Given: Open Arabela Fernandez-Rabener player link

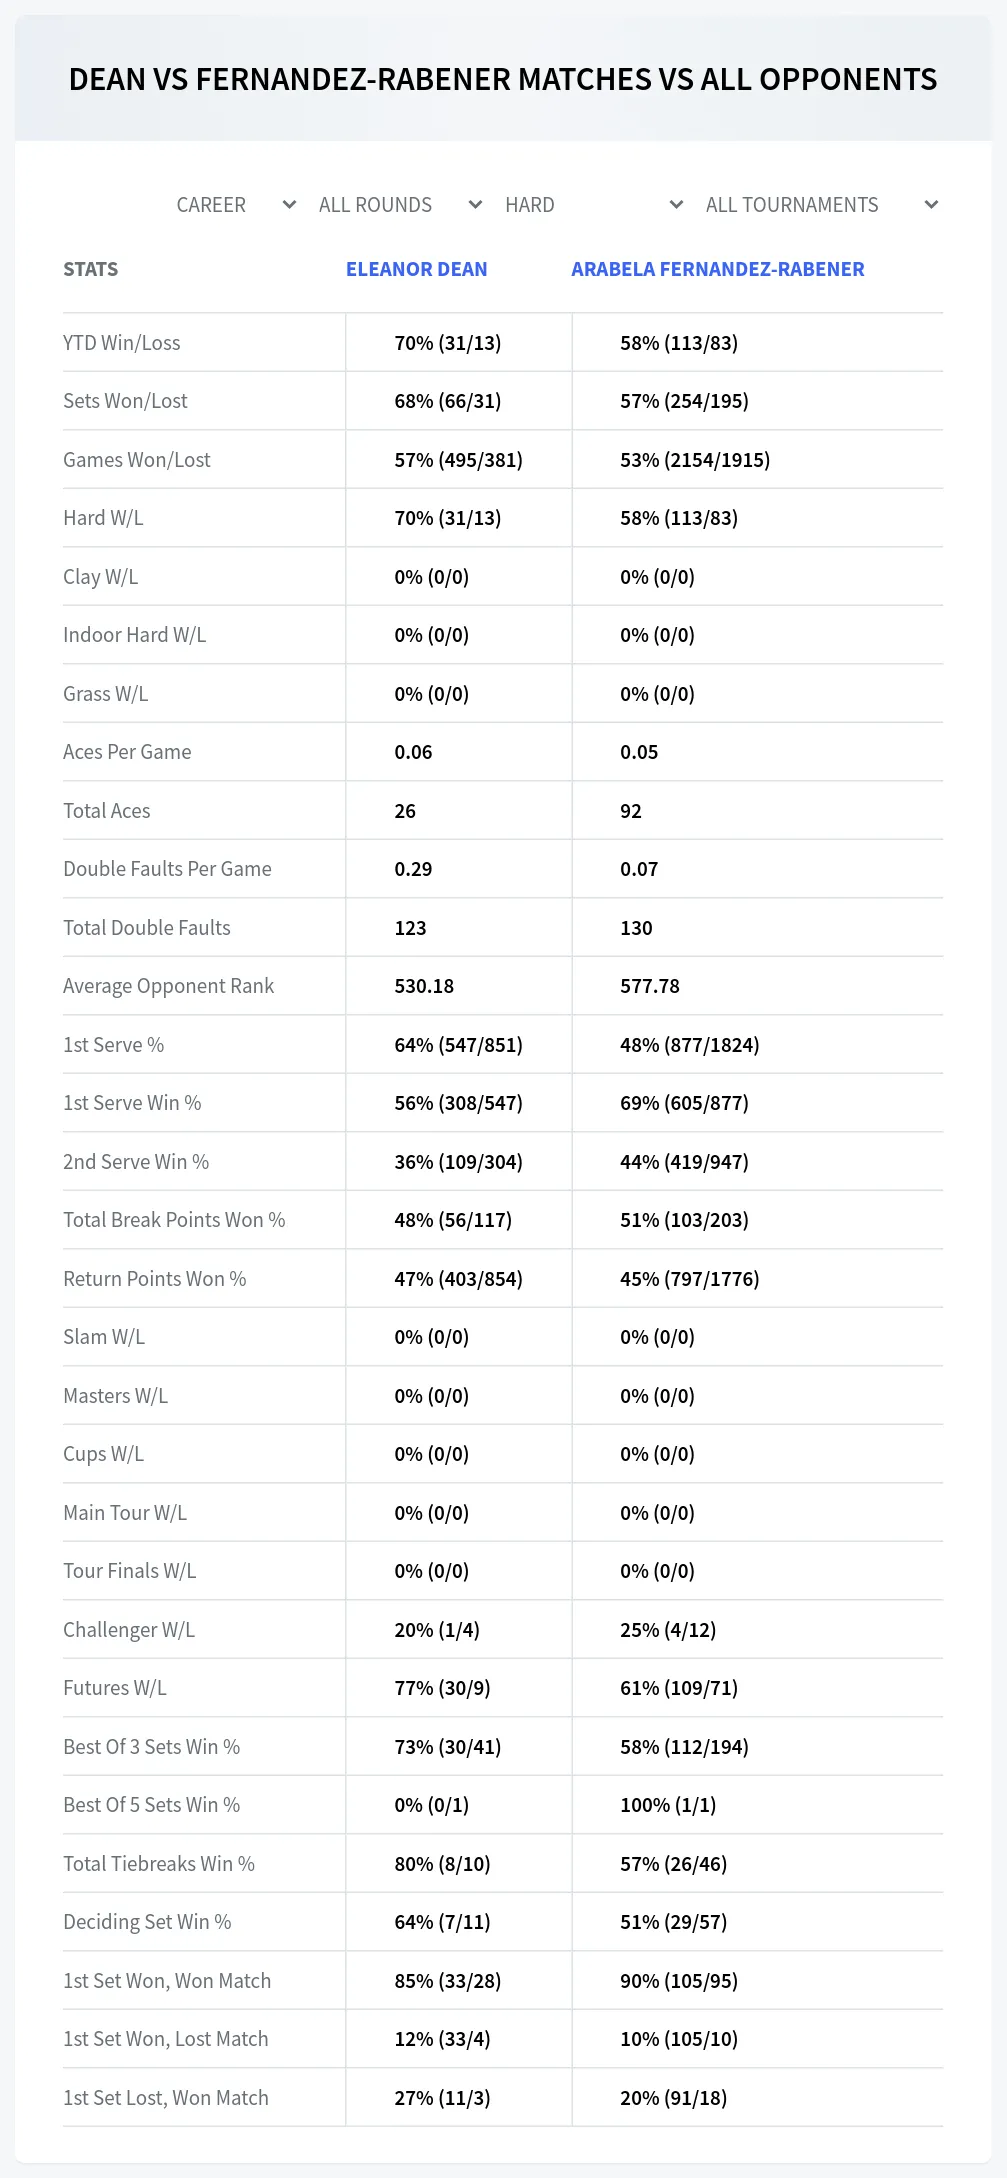Looking at the screenshot, I should [x=718, y=269].
